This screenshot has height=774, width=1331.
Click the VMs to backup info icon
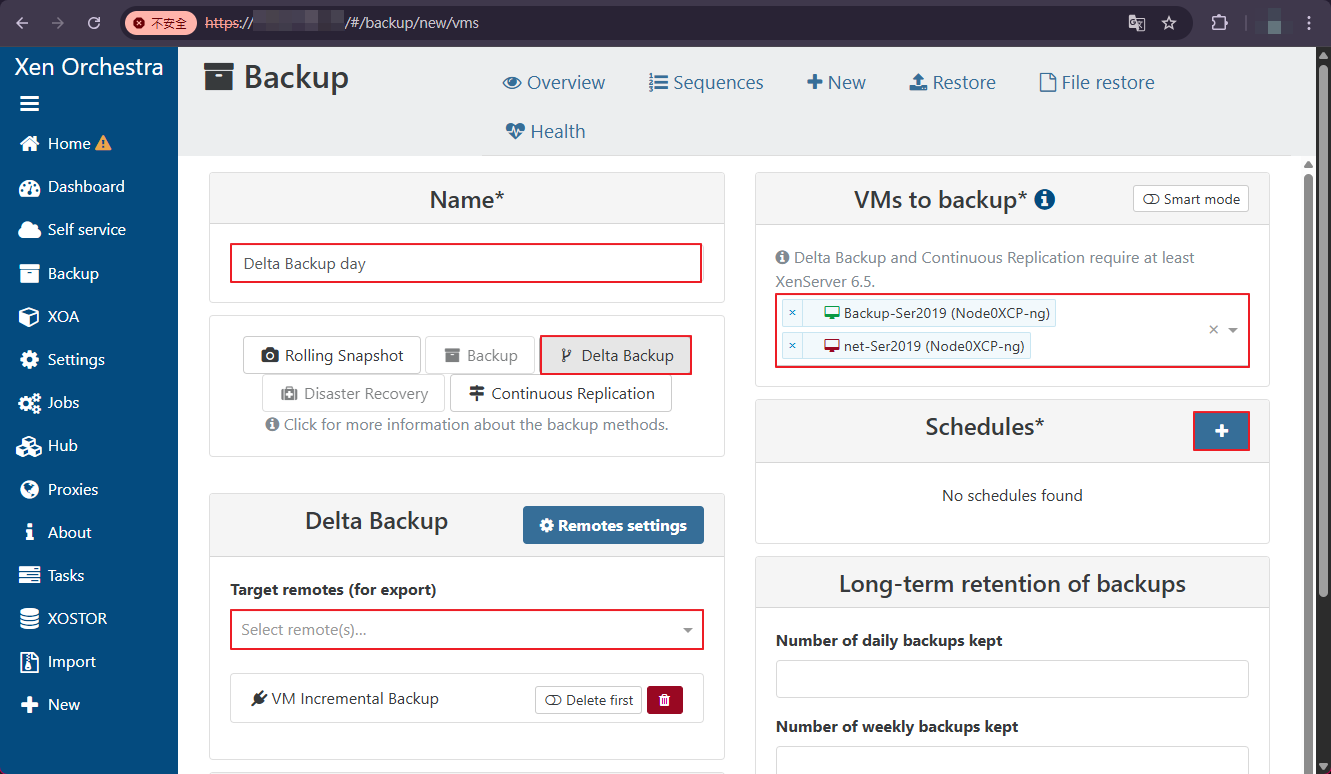point(1045,200)
